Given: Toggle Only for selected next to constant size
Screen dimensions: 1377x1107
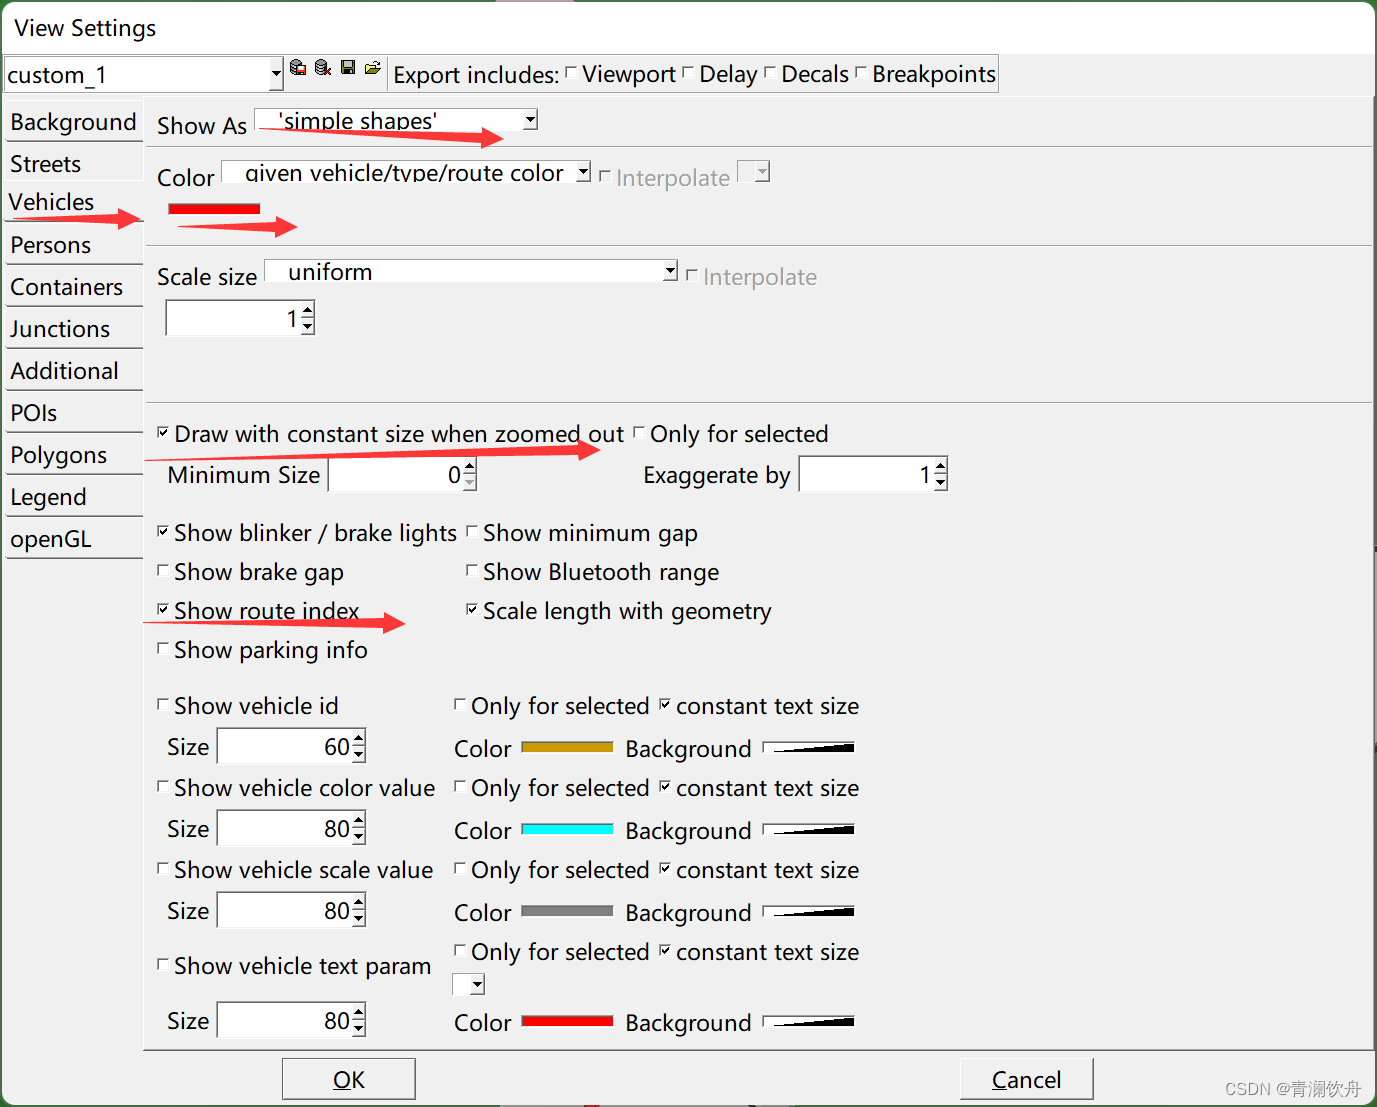Looking at the screenshot, I should [x=639, y=432].
